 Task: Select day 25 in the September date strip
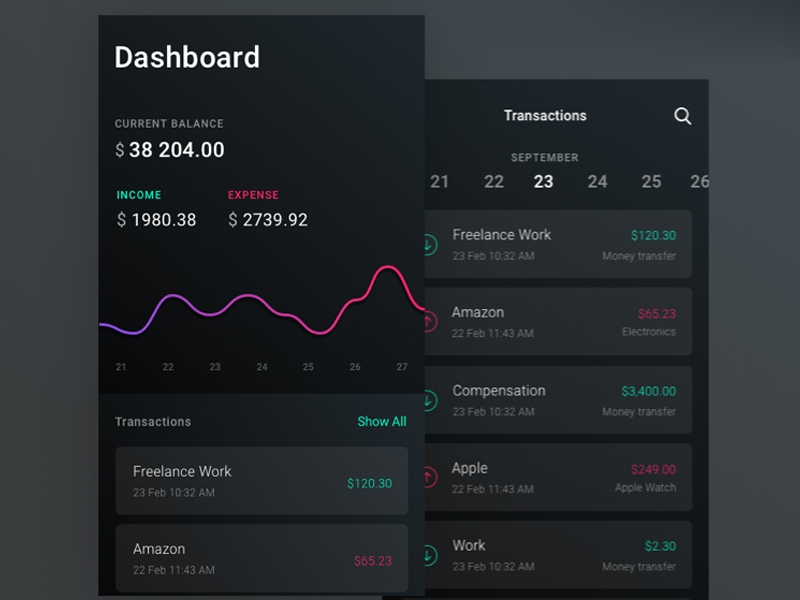click(652, 182)
